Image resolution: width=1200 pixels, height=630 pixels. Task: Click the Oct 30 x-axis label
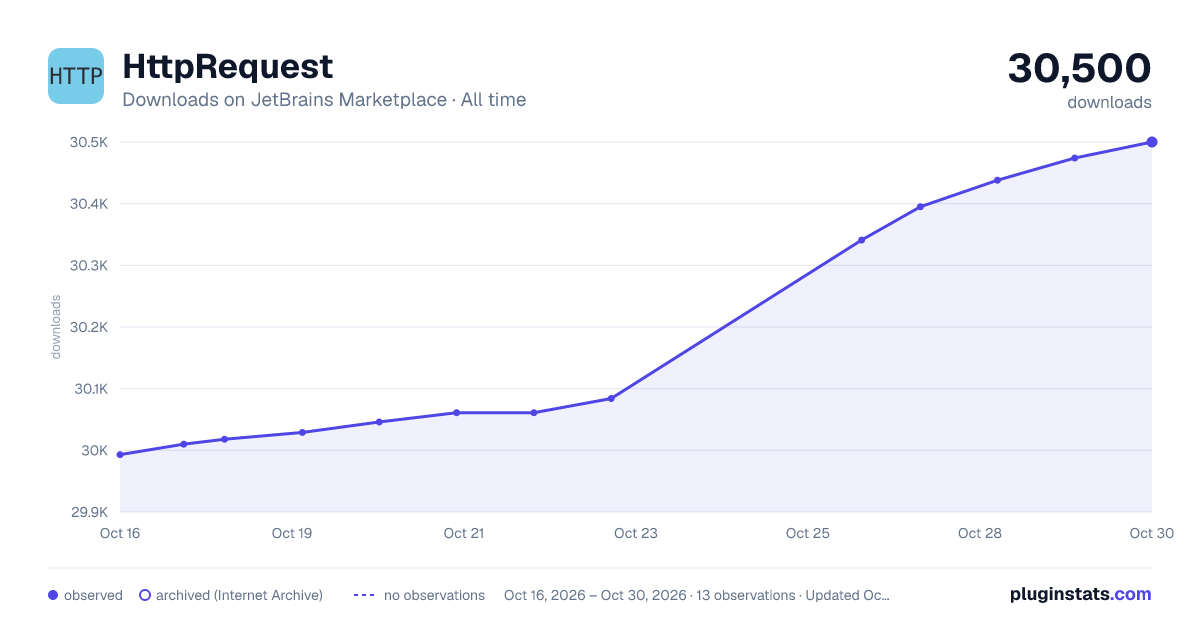pyautogui.click(x=1150, y=533)
